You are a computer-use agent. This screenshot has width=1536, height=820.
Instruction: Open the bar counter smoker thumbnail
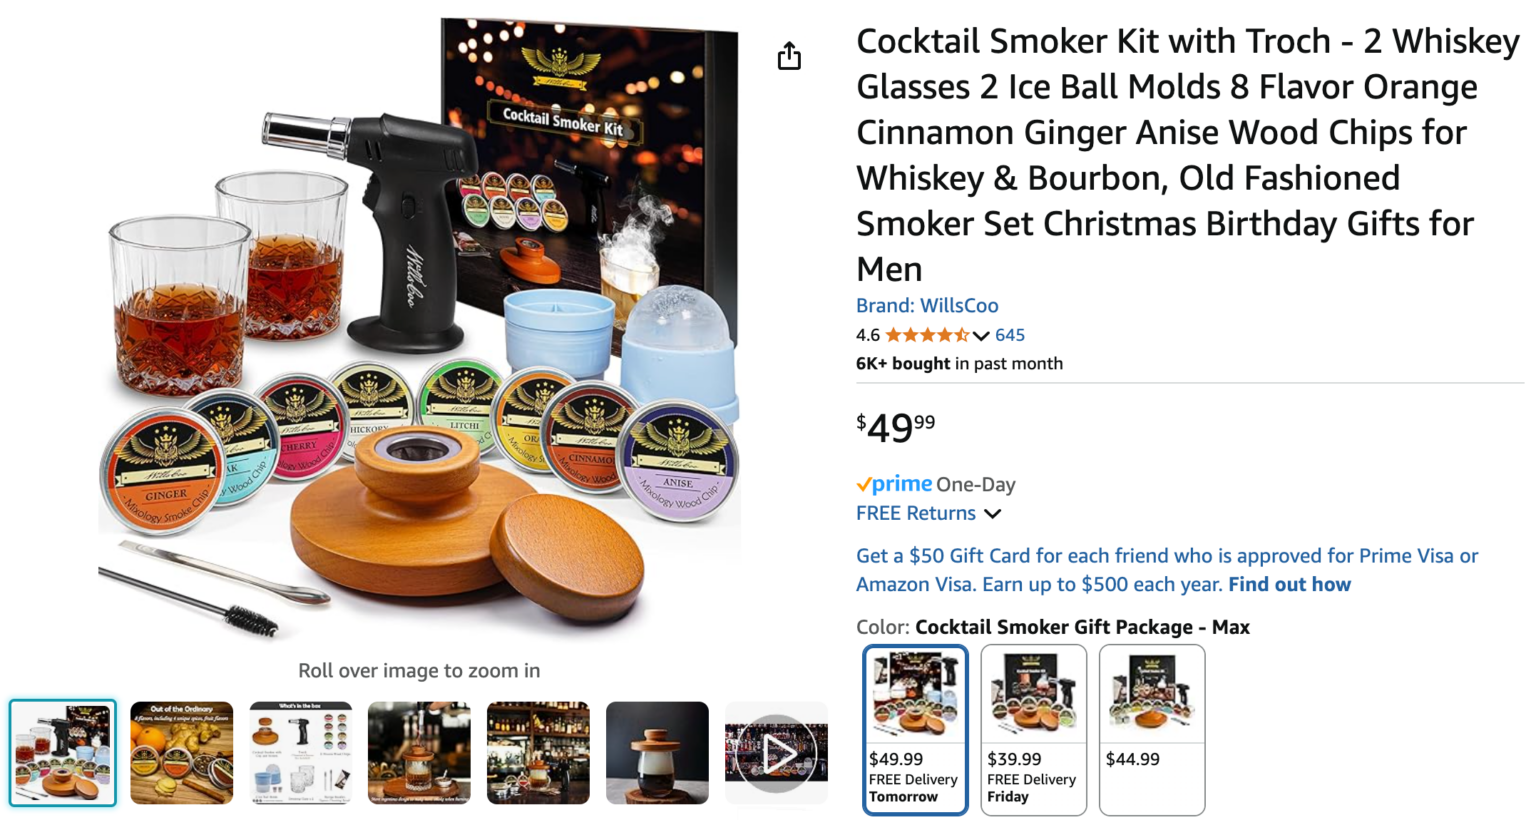point(419,753)
